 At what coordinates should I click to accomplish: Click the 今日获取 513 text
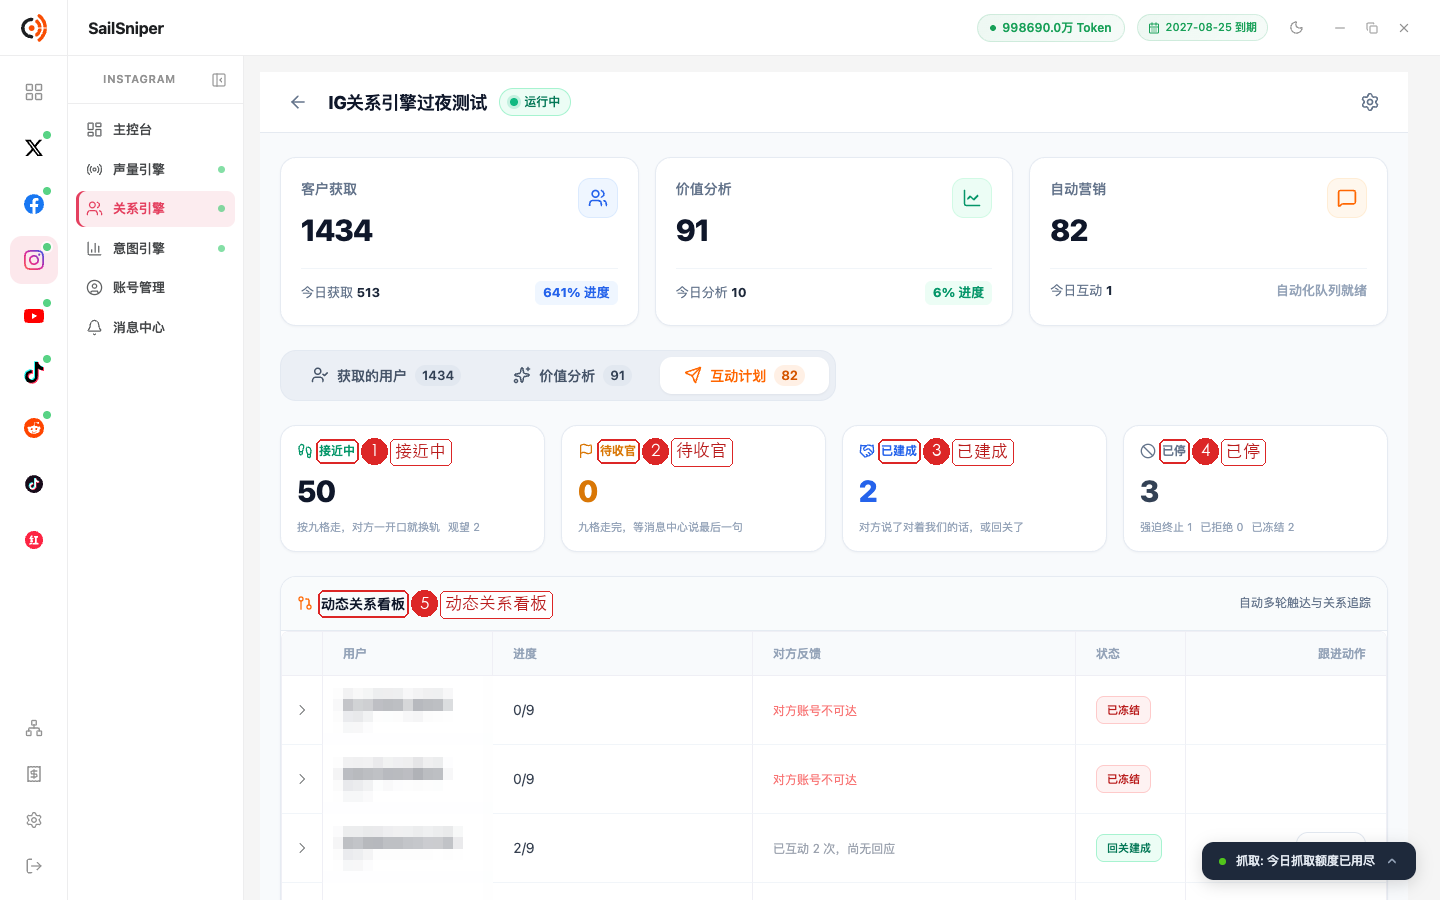(340, 293)
